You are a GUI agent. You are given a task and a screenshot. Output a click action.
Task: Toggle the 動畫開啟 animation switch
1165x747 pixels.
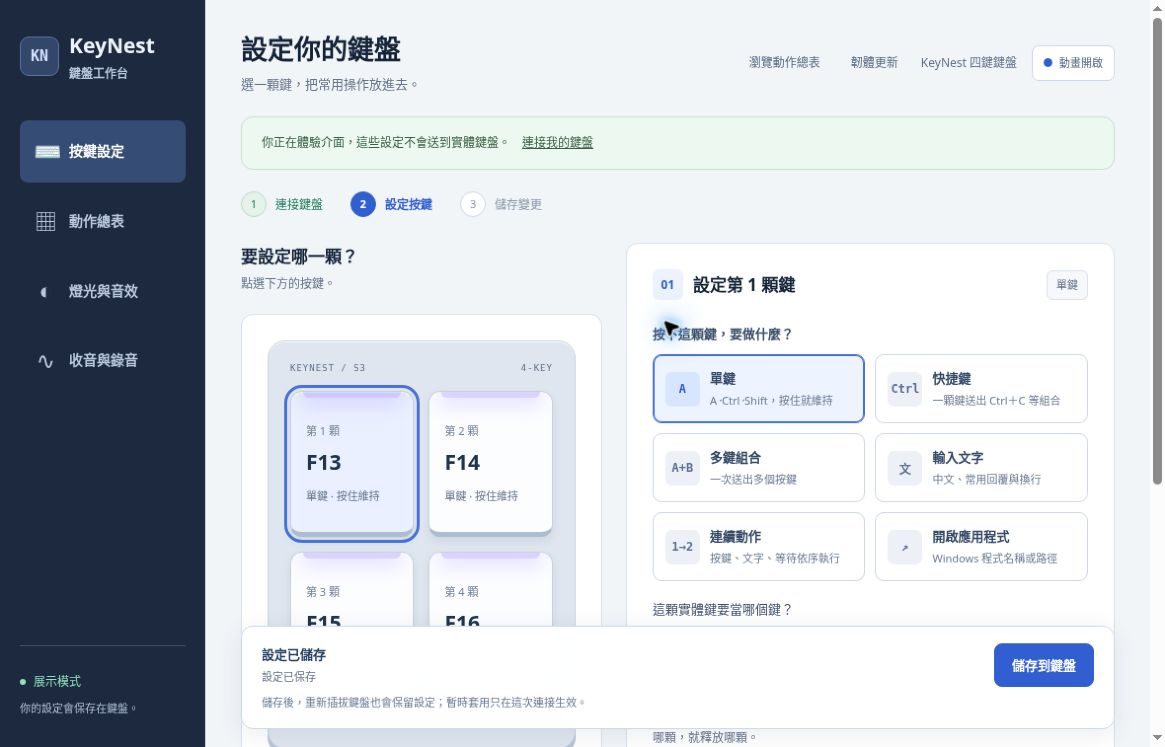pos(1073,62)
